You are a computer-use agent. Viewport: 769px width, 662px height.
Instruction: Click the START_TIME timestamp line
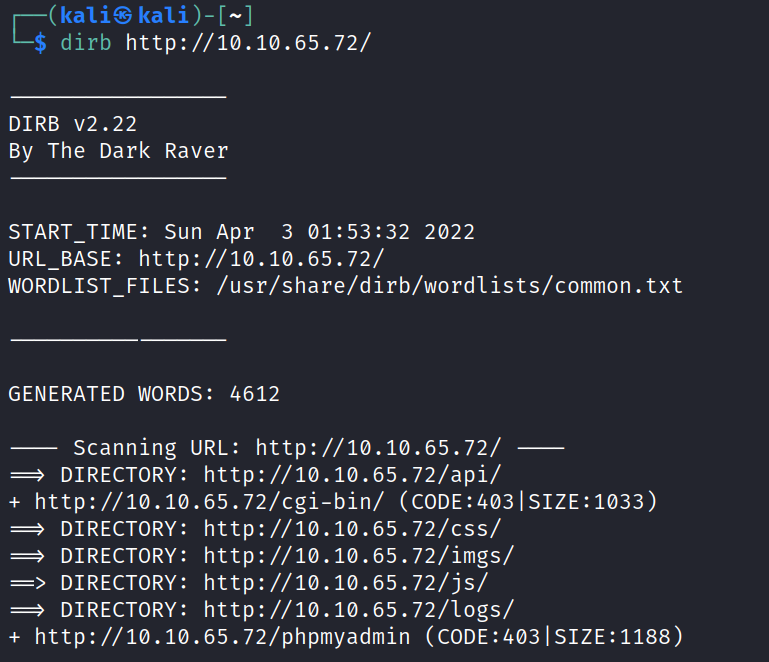(241, 232)
